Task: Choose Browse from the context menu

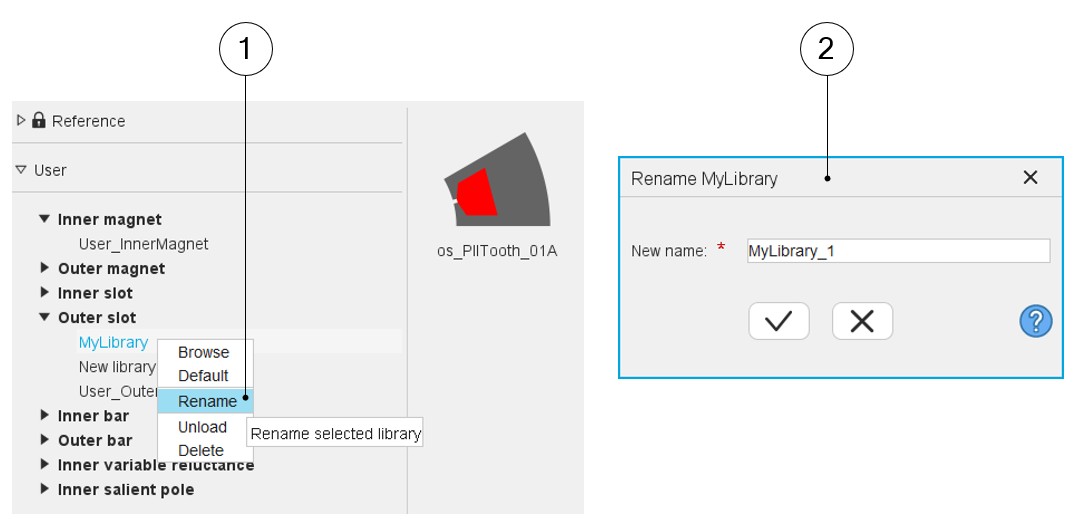Action: coord(203,352)
